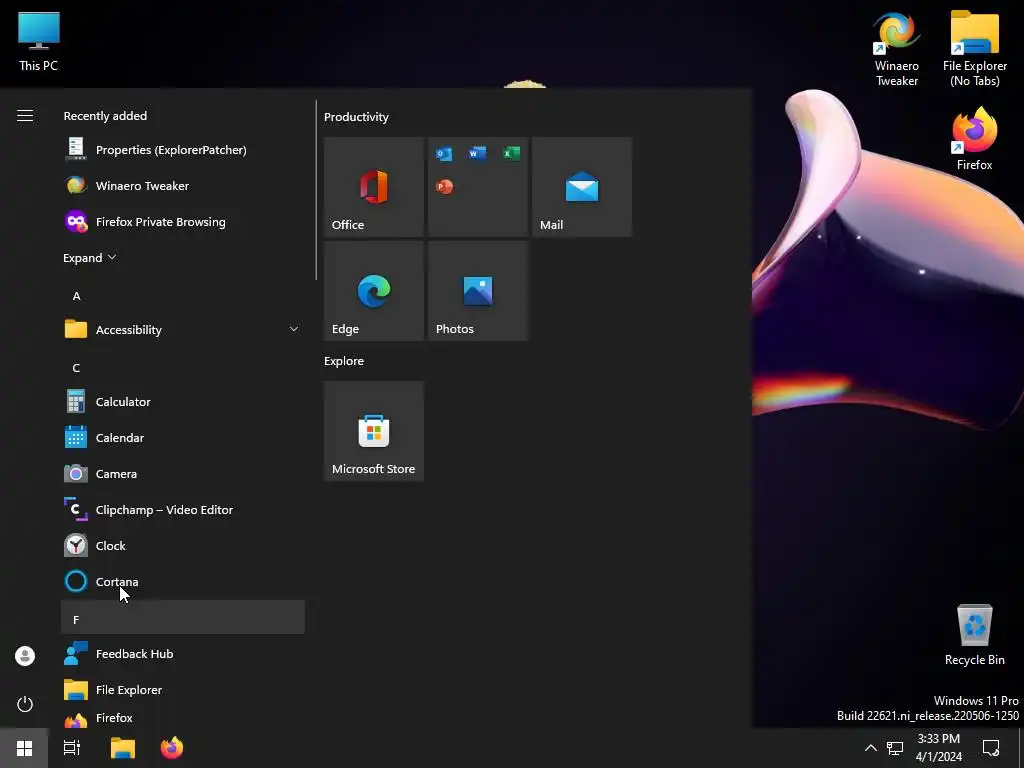Click the Start menu app list scrollbar
The width and height of the screenshot is (1024, 768).
click(316, 190)
